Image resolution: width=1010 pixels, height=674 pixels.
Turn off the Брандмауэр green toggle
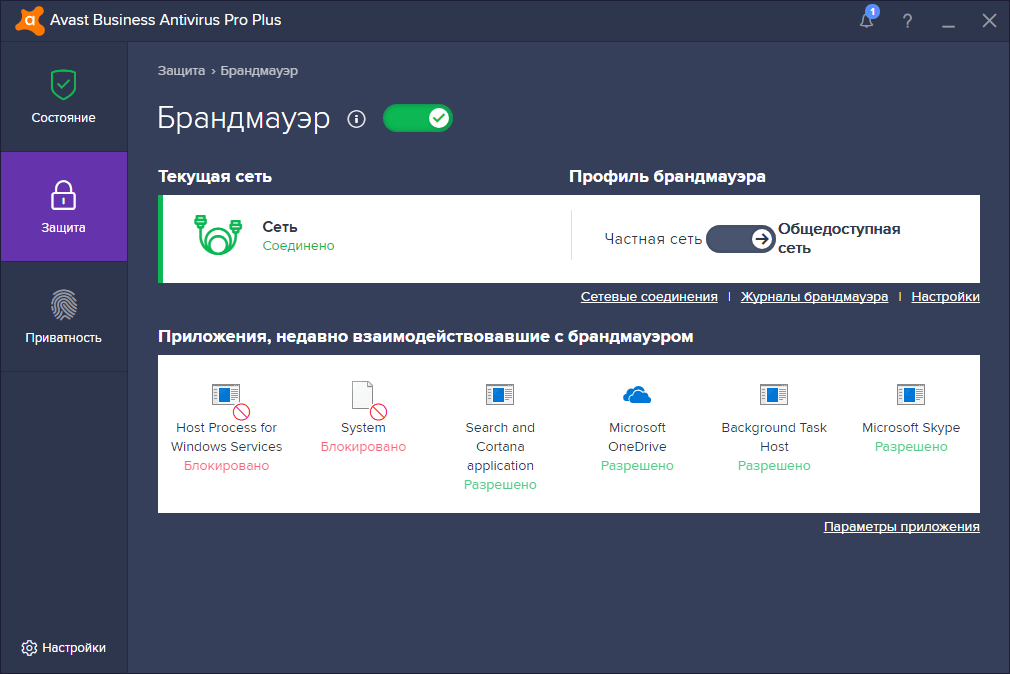(418, 118)
